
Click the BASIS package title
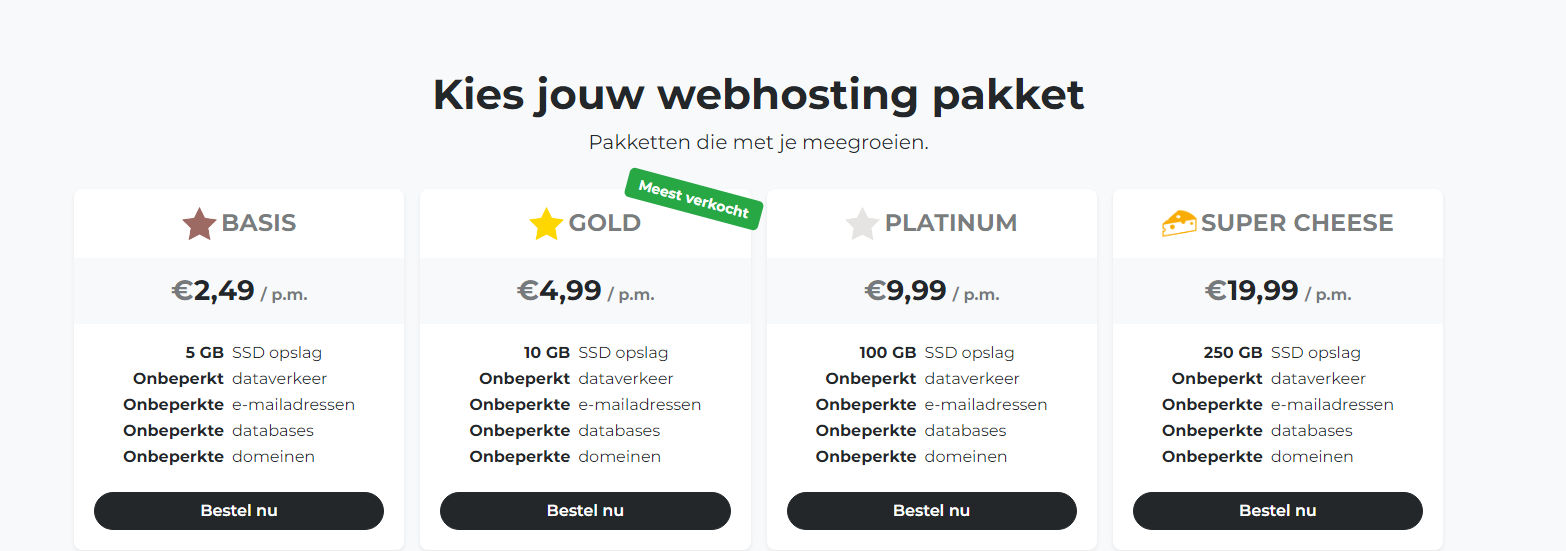click(x=259, y=223)
